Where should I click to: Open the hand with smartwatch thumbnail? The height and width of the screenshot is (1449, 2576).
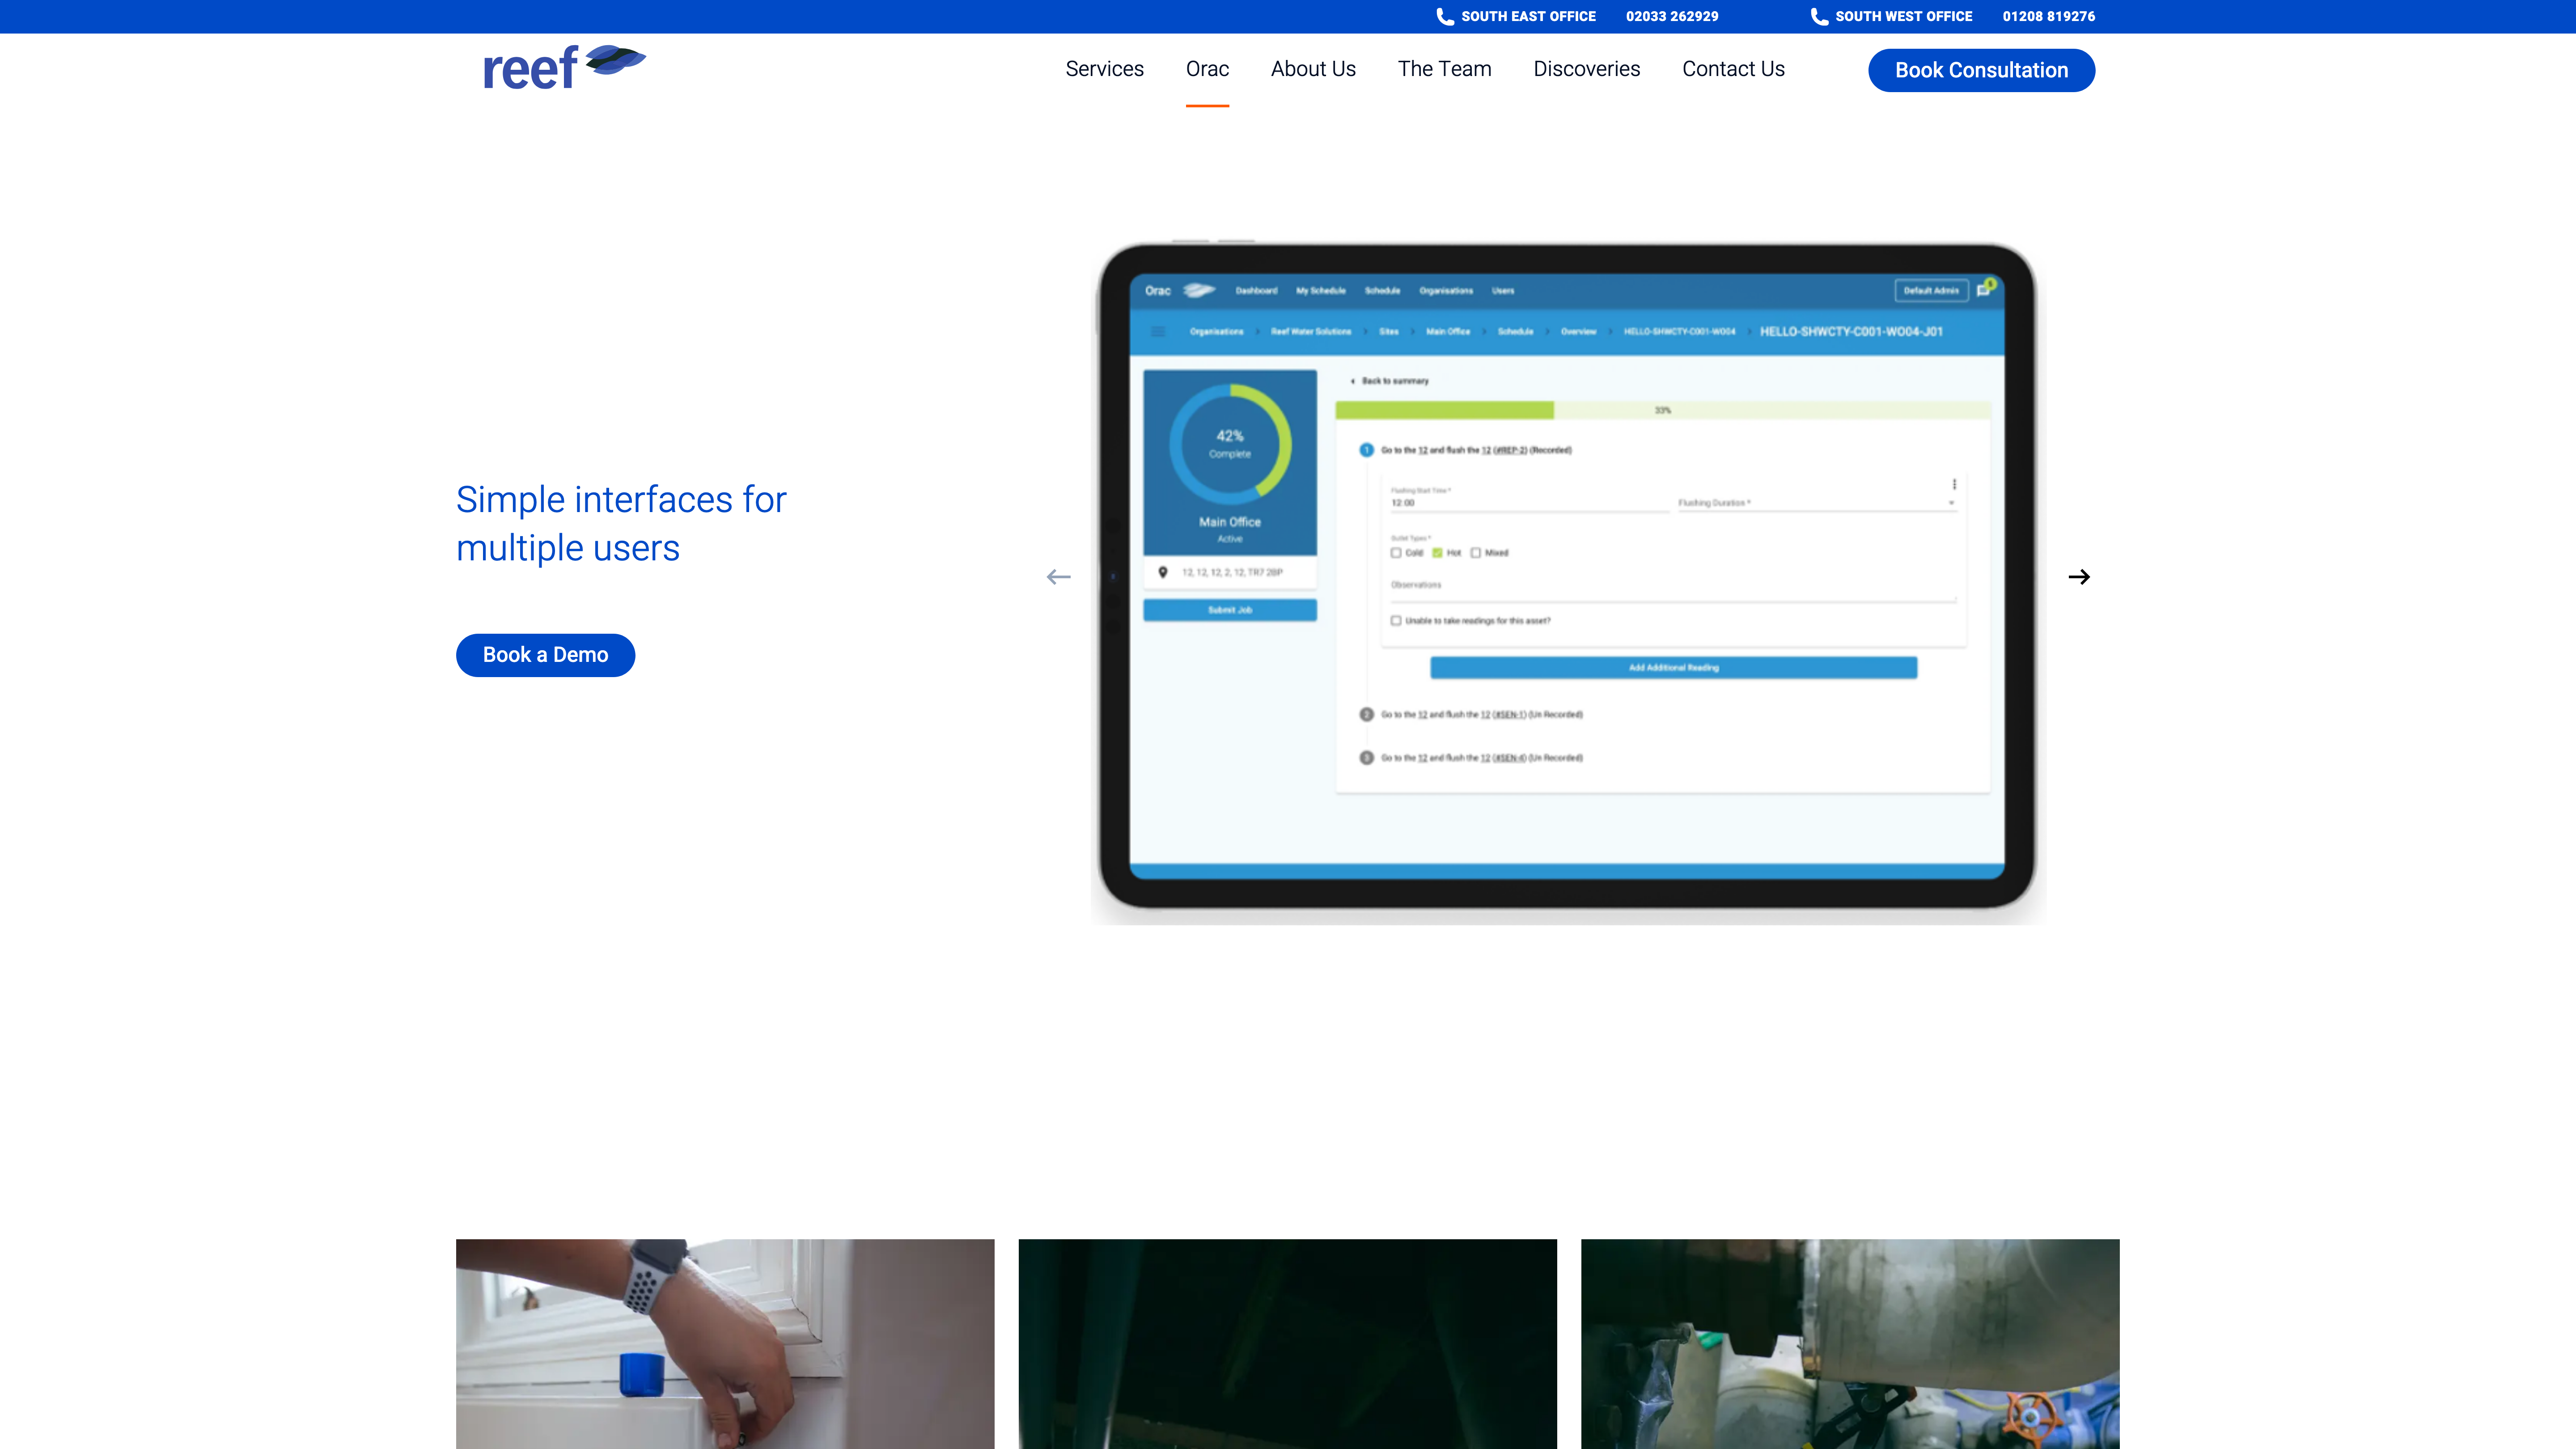(x=725, y=1343)
